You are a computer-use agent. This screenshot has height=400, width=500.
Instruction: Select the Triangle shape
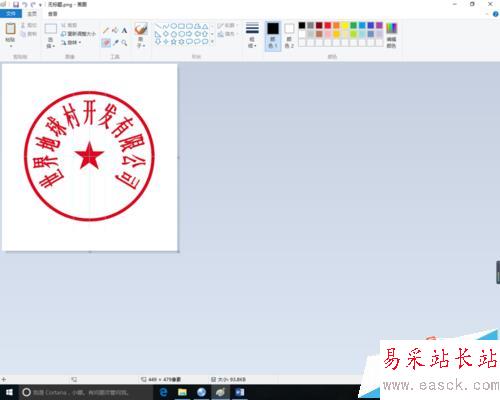pos(205,26)
